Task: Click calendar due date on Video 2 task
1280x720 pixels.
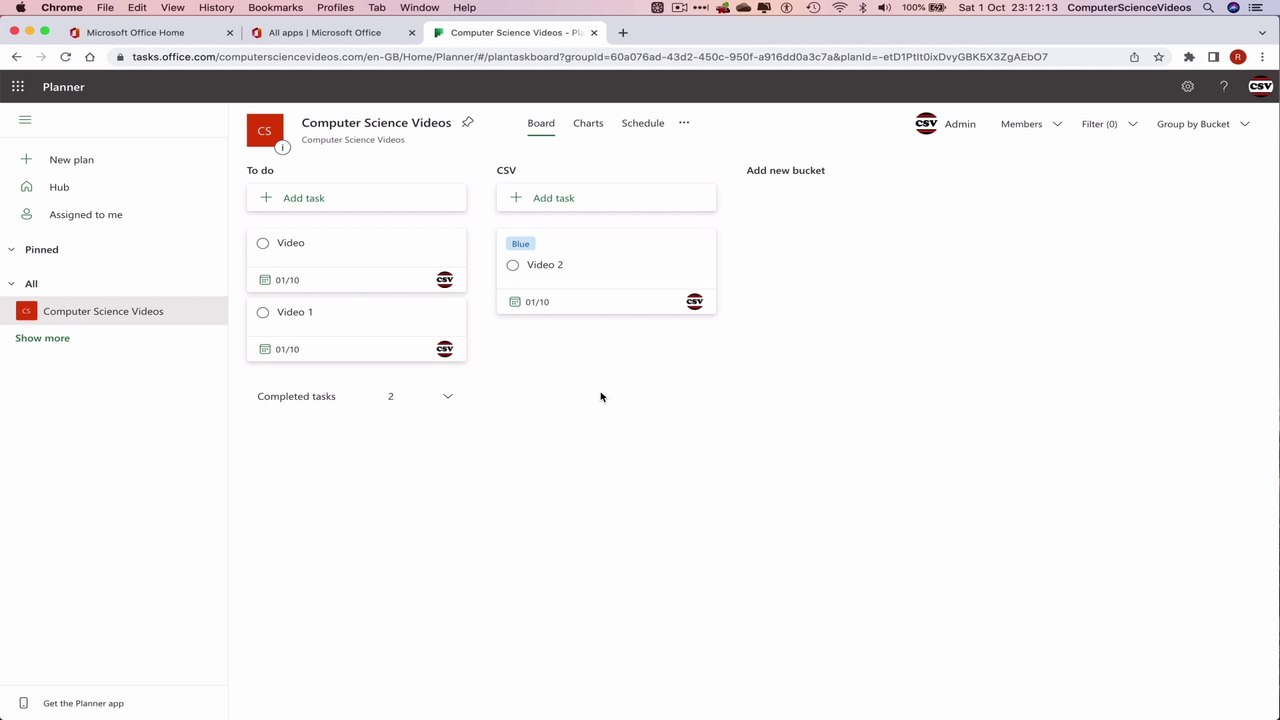Action: [529, 302]
